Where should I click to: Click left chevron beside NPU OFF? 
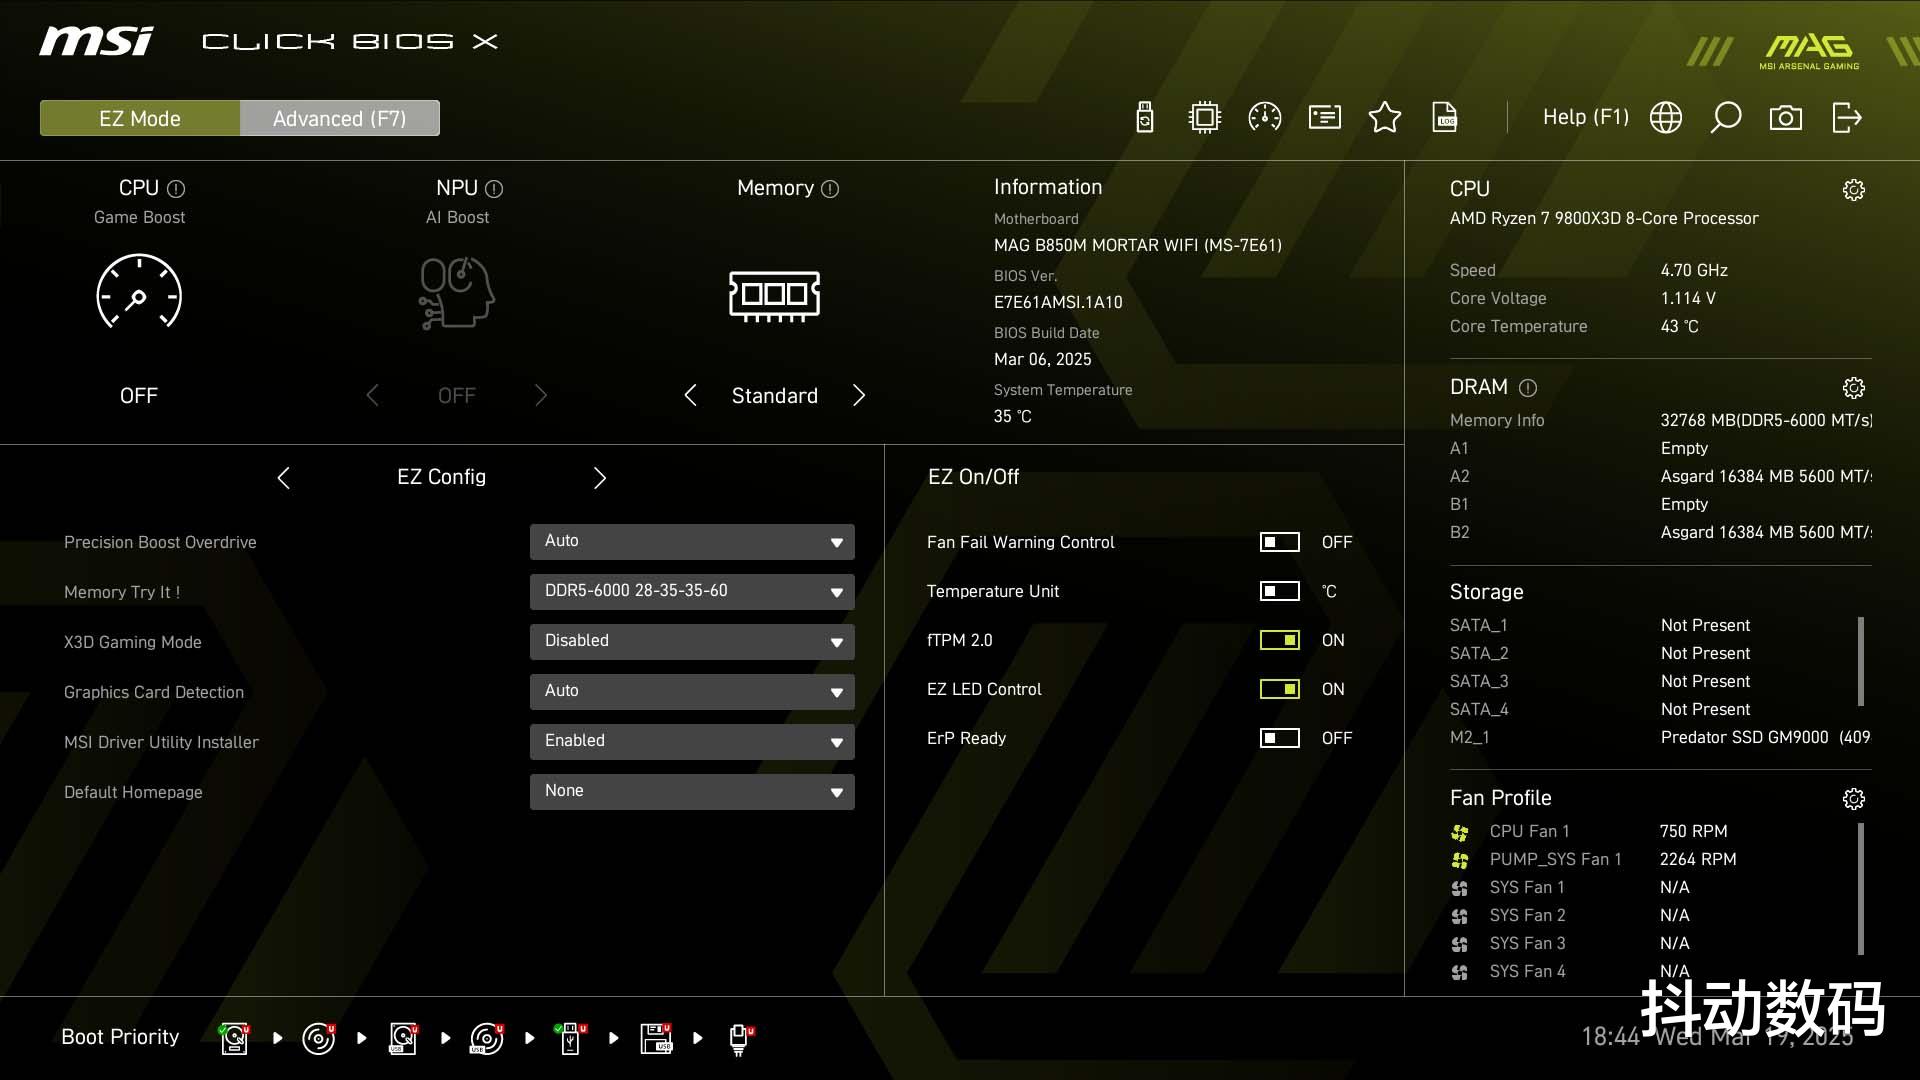click(x=372, y=395)
